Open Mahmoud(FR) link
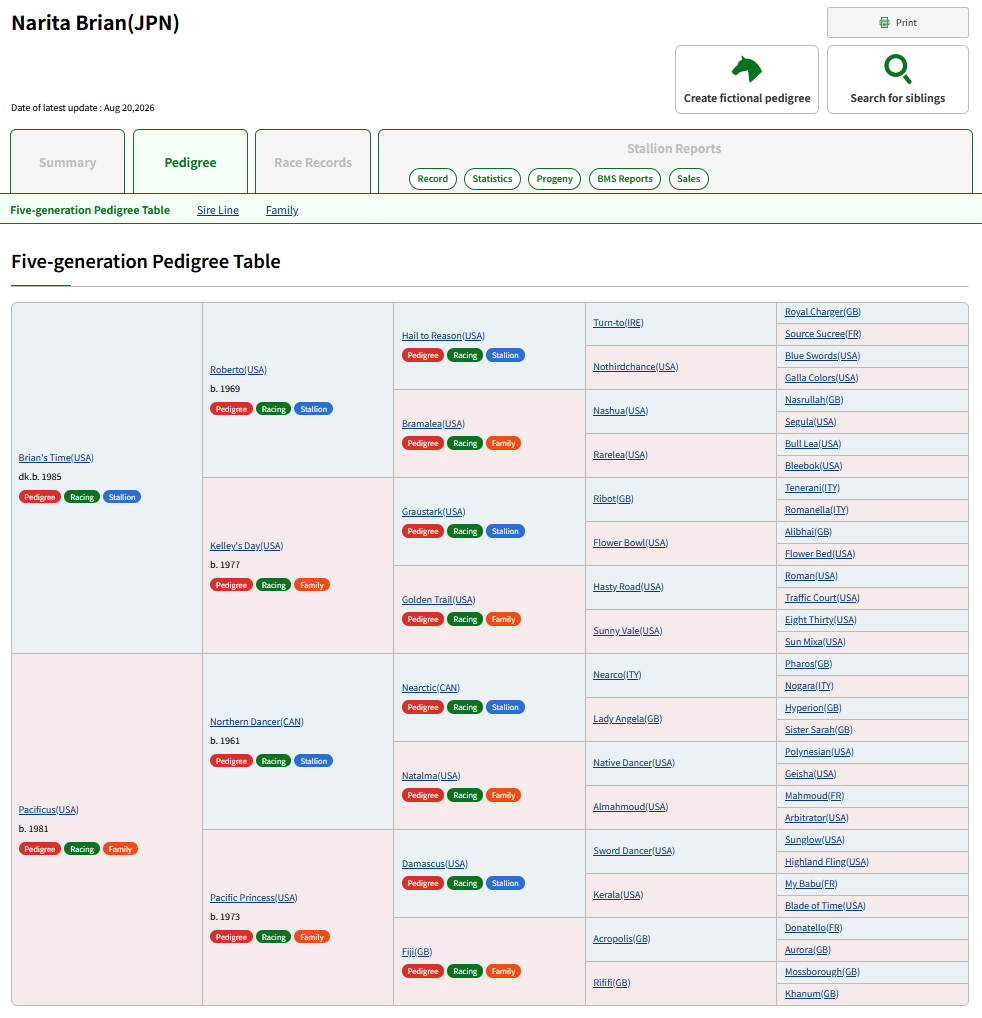 [x=814, y=796]
